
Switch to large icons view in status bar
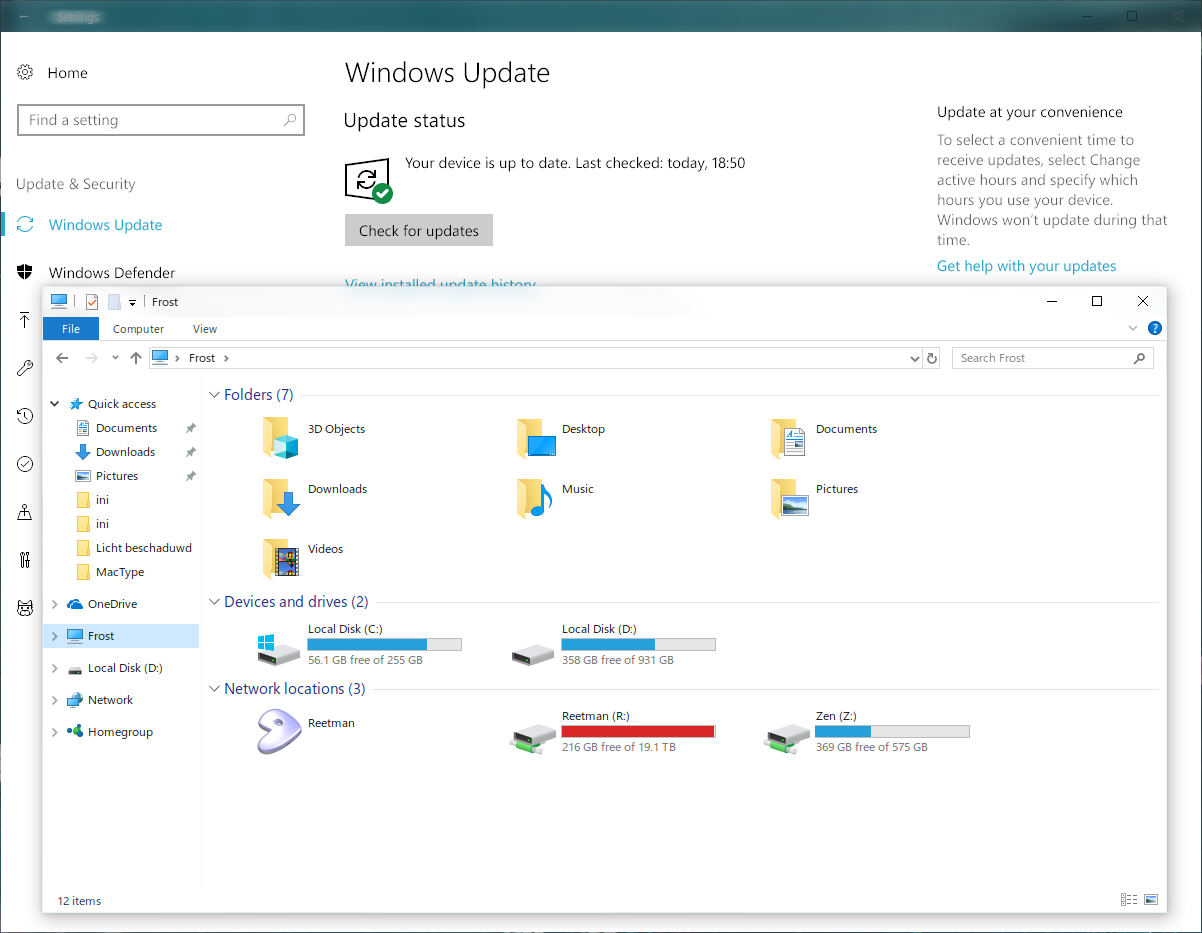[x=1150, y=900]
